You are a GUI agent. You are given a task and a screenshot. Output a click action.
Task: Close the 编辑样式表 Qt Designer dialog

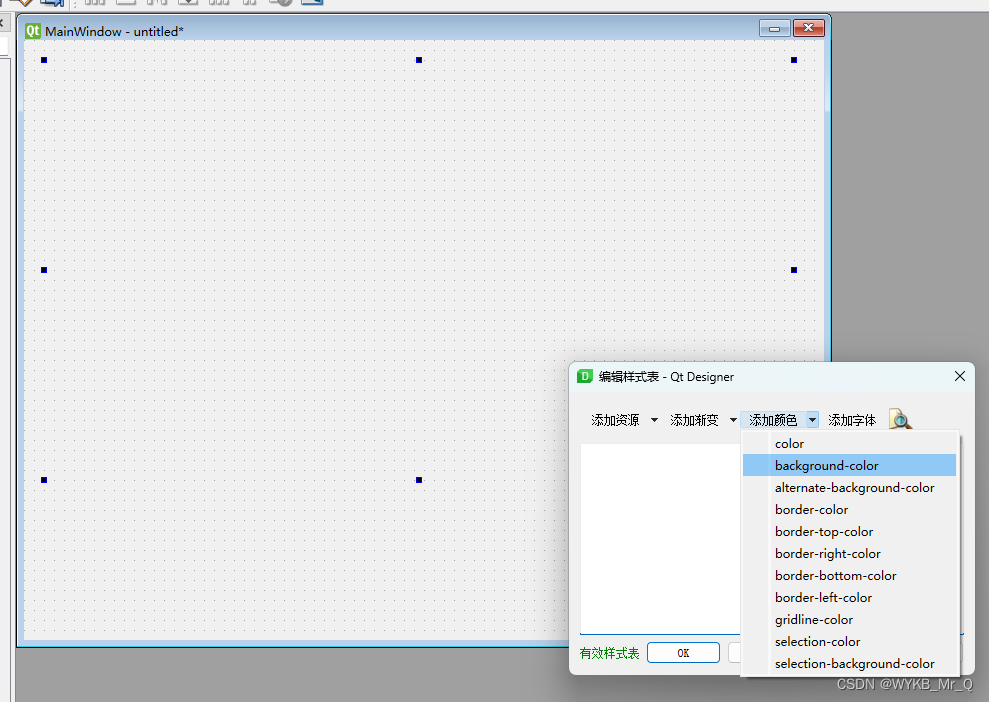coord(960,376)
